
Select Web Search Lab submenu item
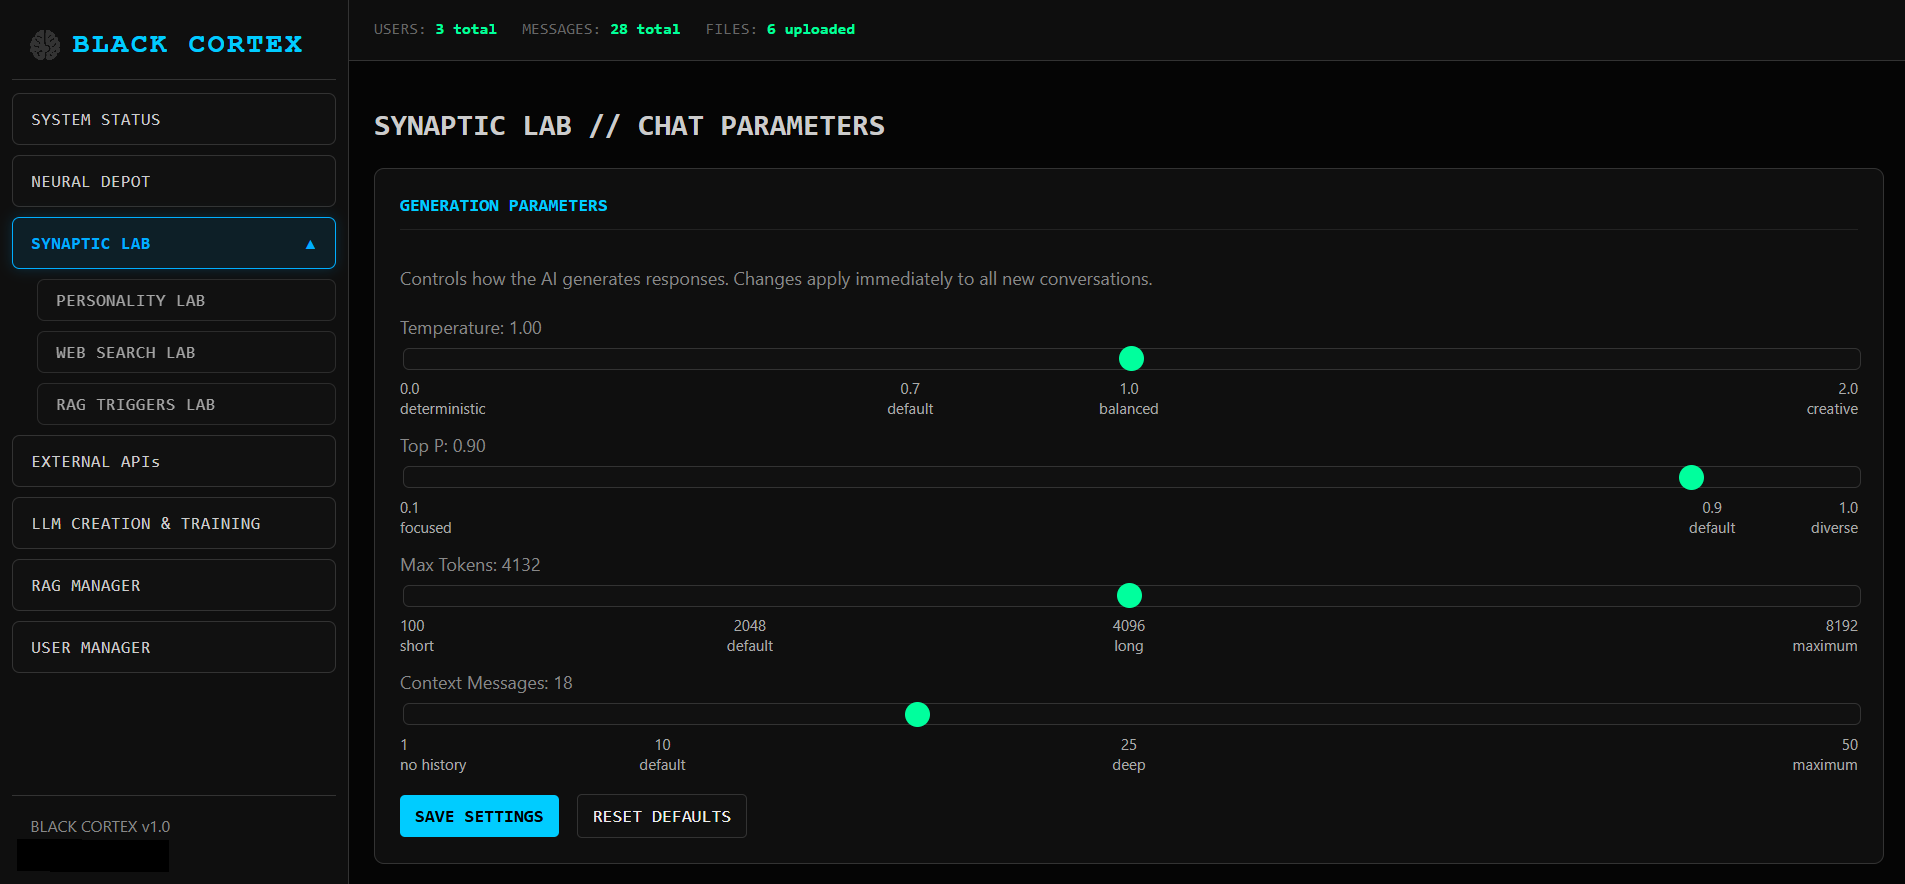click(185, 353)
